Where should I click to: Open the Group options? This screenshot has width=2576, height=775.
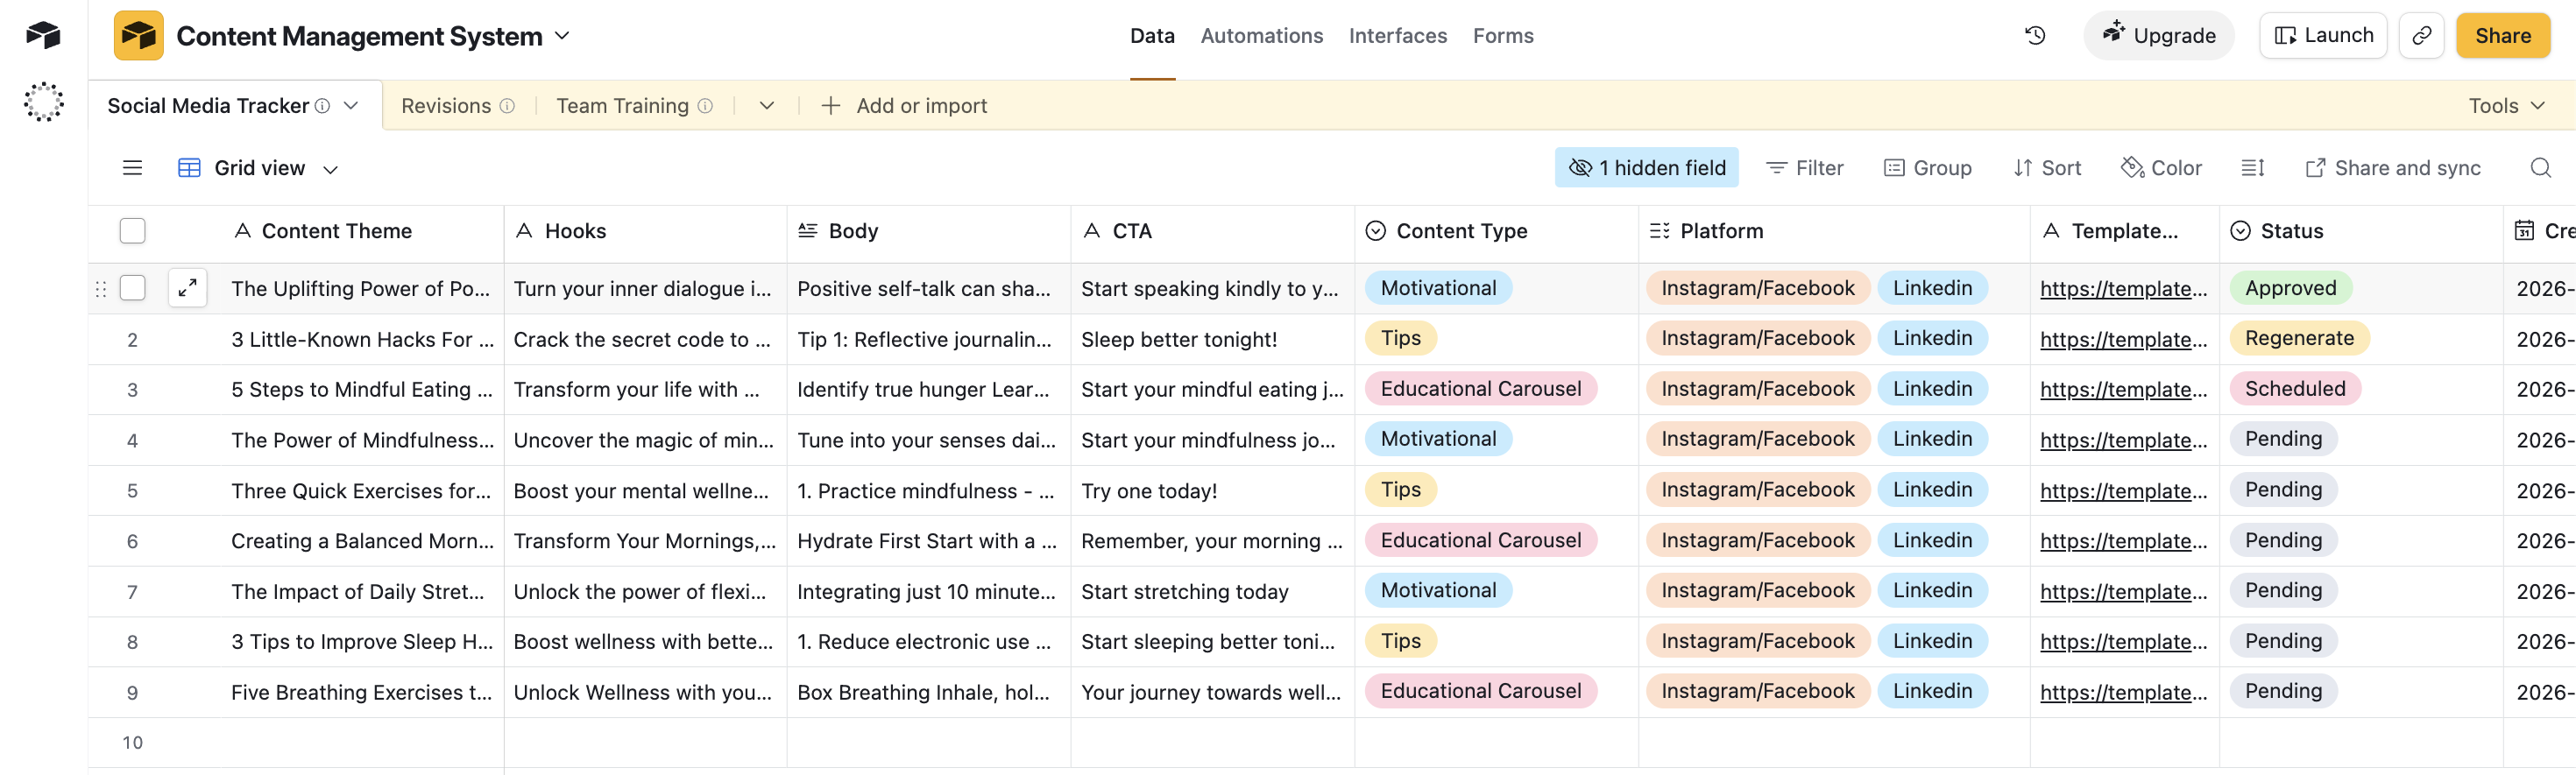pos(1927,168)
